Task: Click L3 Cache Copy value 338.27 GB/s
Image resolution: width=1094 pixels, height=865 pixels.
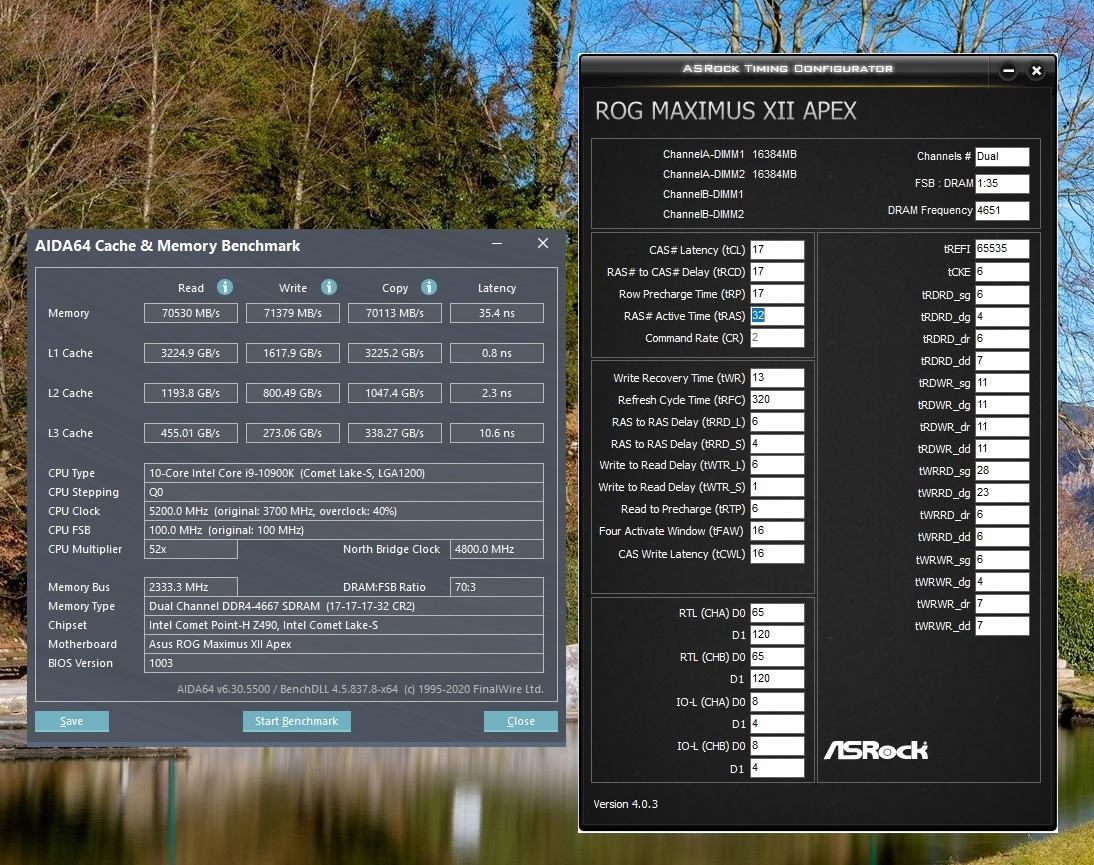Action: pos(395,432)
